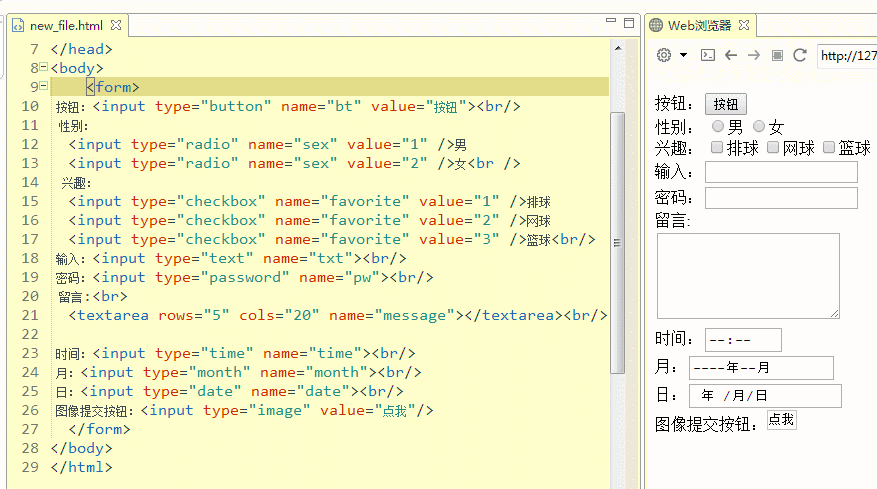Minimize the editor pane

coord(611,21)
